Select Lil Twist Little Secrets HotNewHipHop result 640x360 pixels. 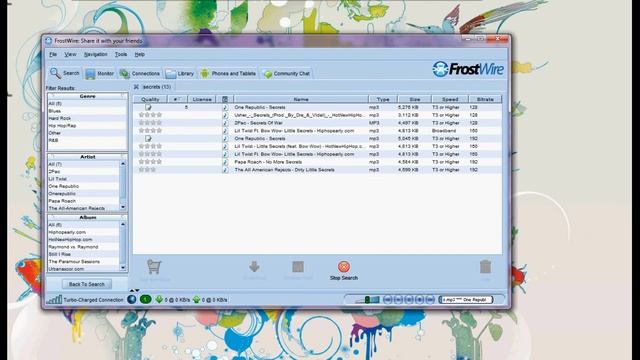point(317,146)
